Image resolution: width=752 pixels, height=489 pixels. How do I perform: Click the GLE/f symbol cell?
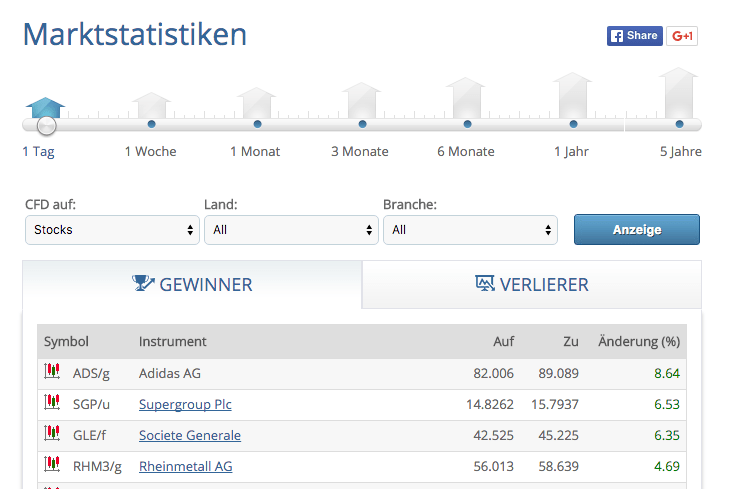[89, 435]
